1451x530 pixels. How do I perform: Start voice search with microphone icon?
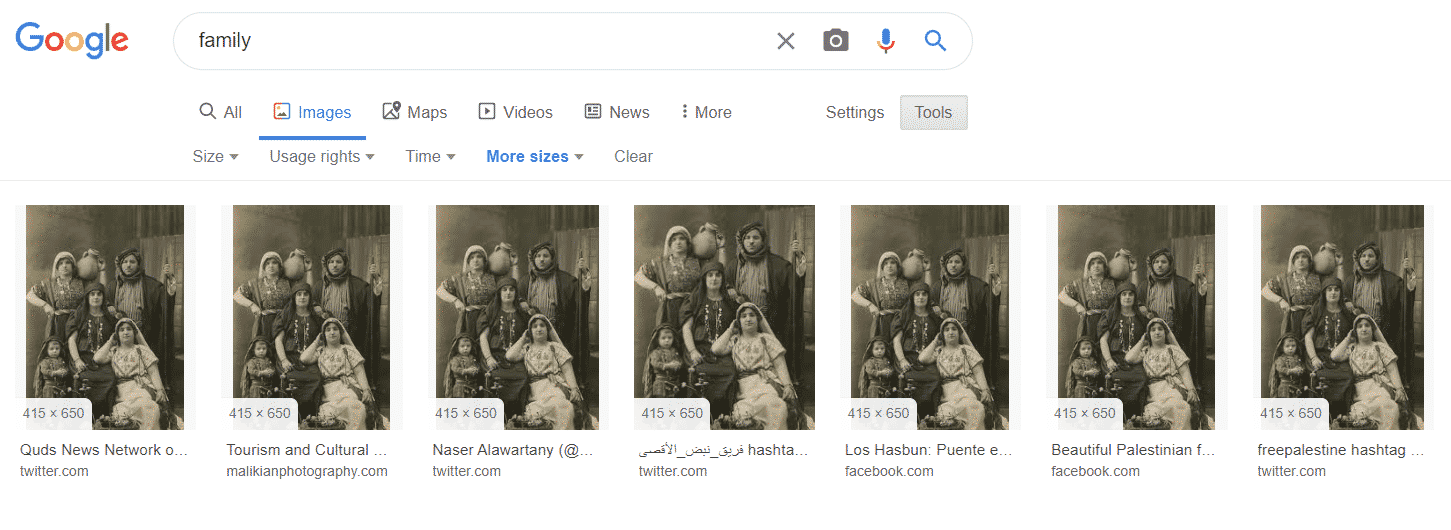pyautogui.click(x=886, y=41)
